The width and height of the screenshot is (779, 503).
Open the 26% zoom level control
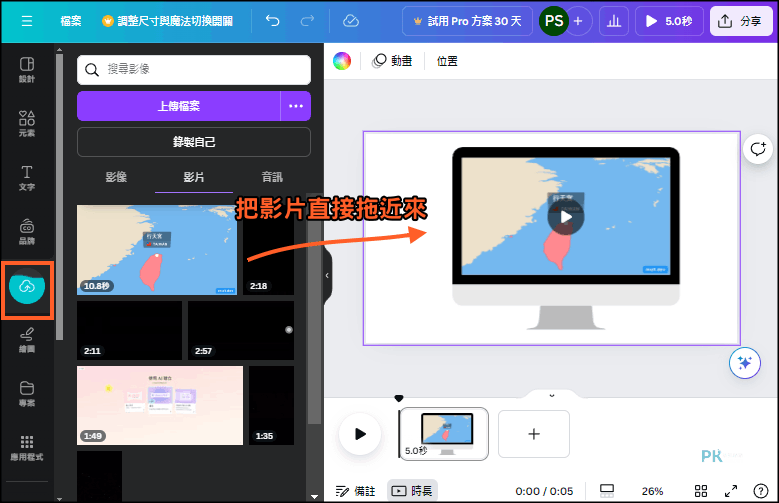coord(652,491)
